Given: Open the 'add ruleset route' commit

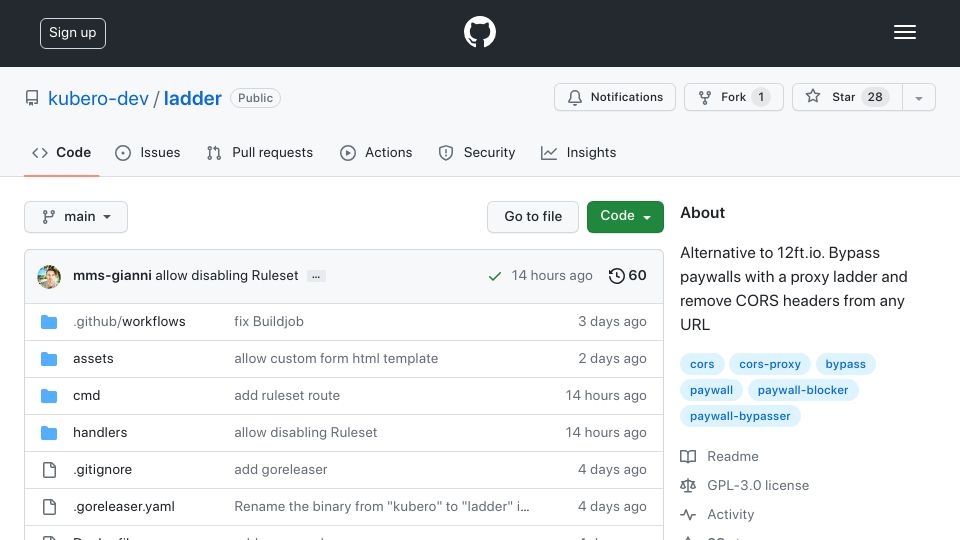Looking at the screenshot, I should click(x=287, y=396).
